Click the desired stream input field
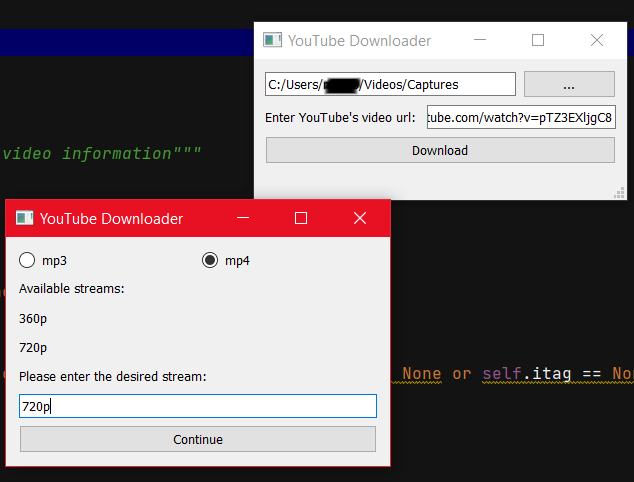Viewport: 634px width, 482px height. 198,406
